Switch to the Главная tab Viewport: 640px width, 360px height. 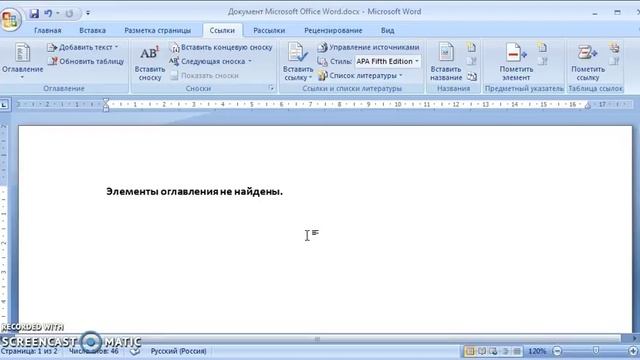[47, 31]
